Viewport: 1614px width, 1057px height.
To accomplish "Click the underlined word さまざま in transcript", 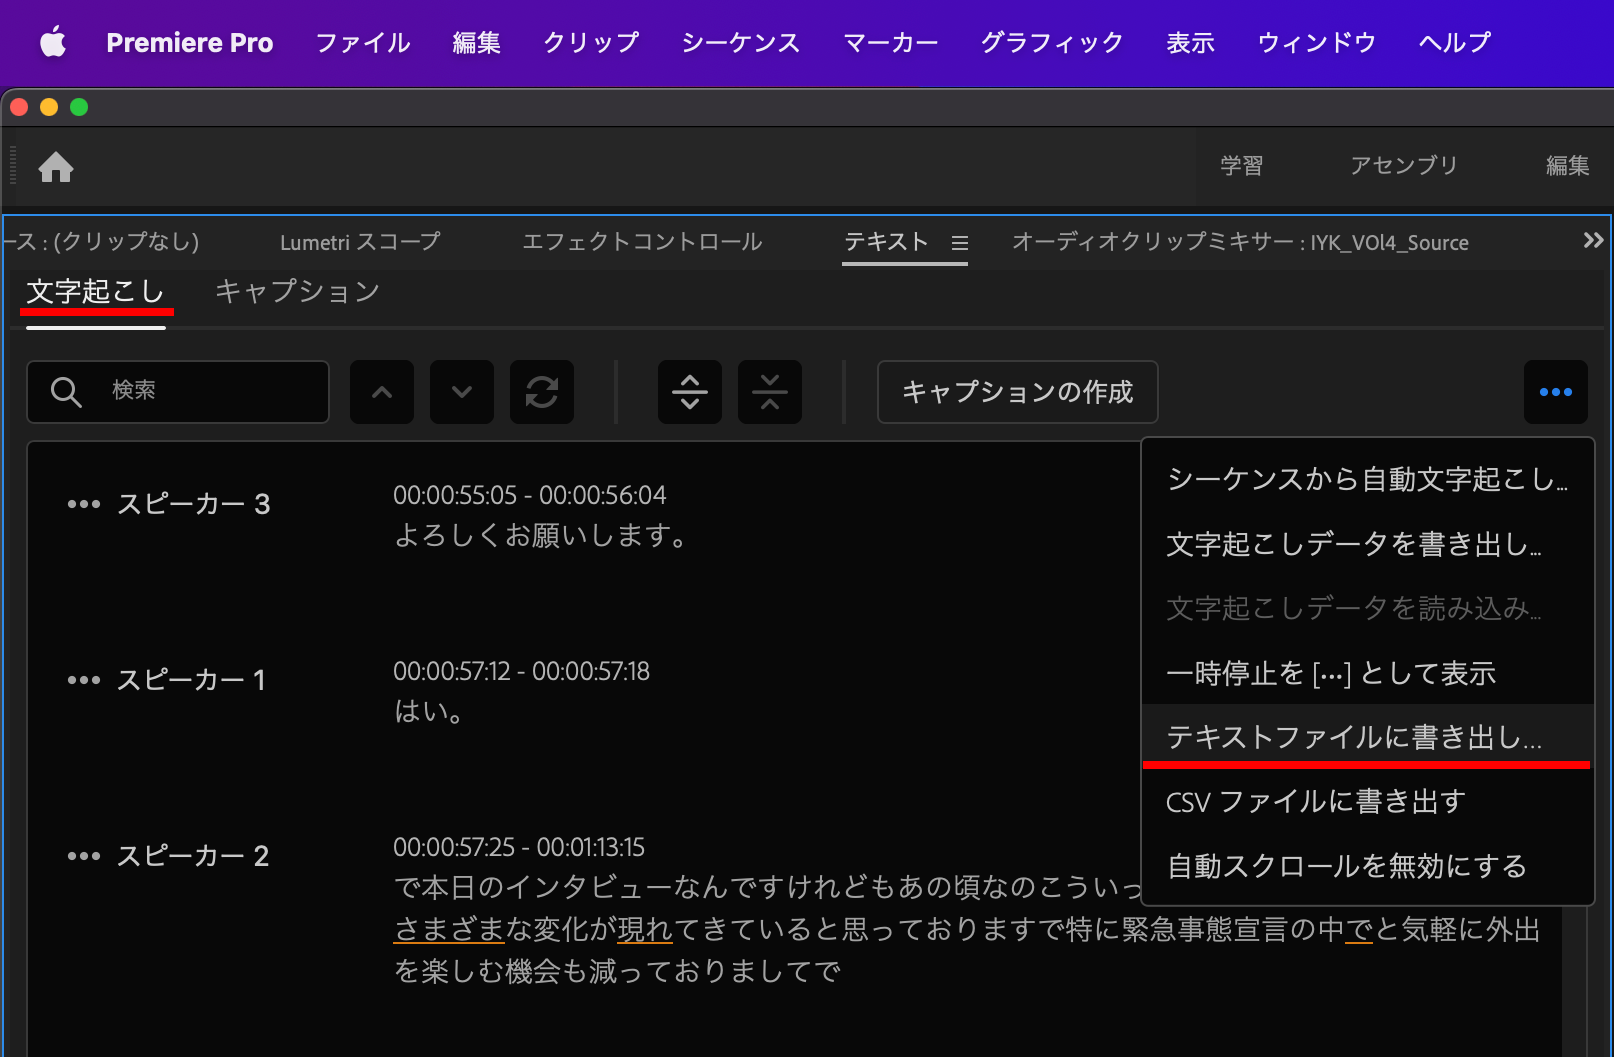I will click(449, 930).
